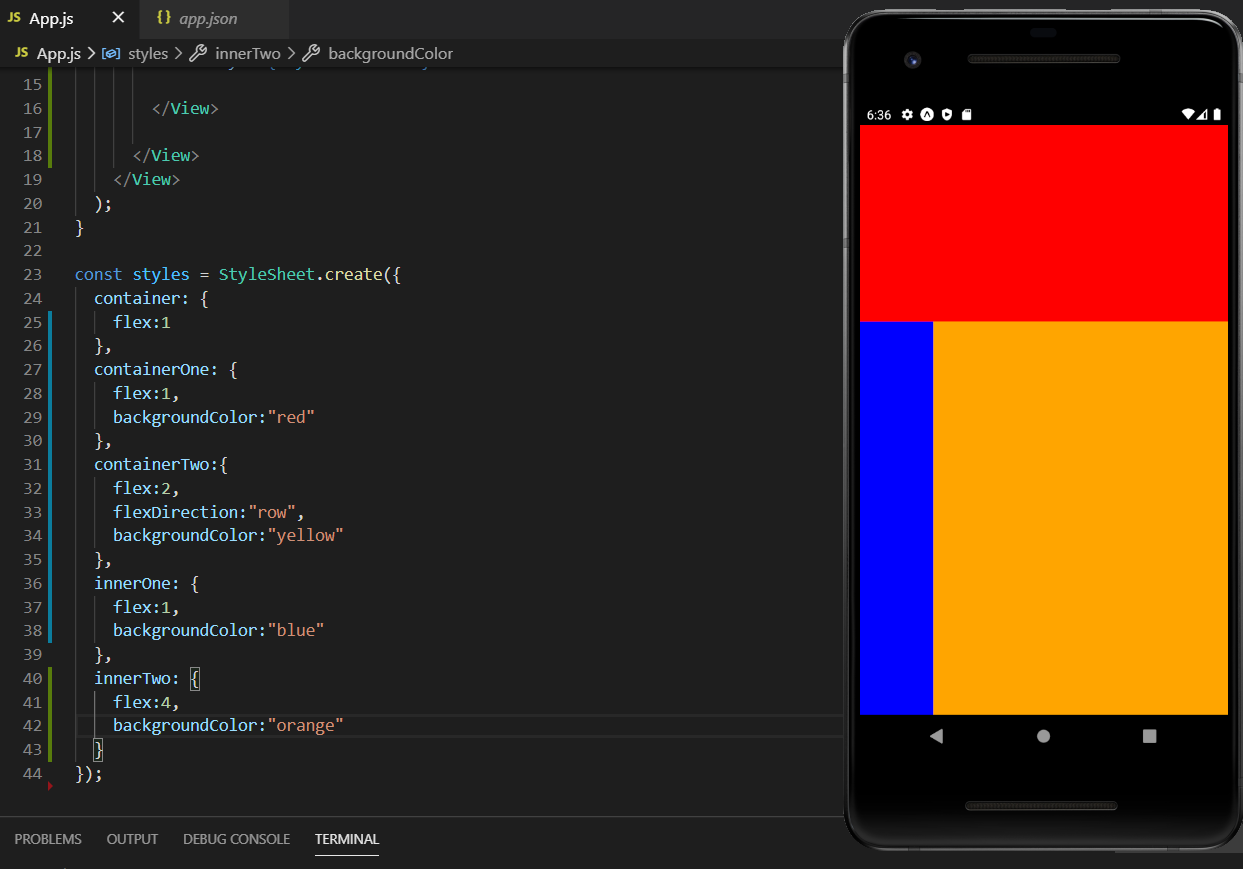
Task: Click line number 42 in the gutter
Action: pyautogui.click(x=32, y=725)
